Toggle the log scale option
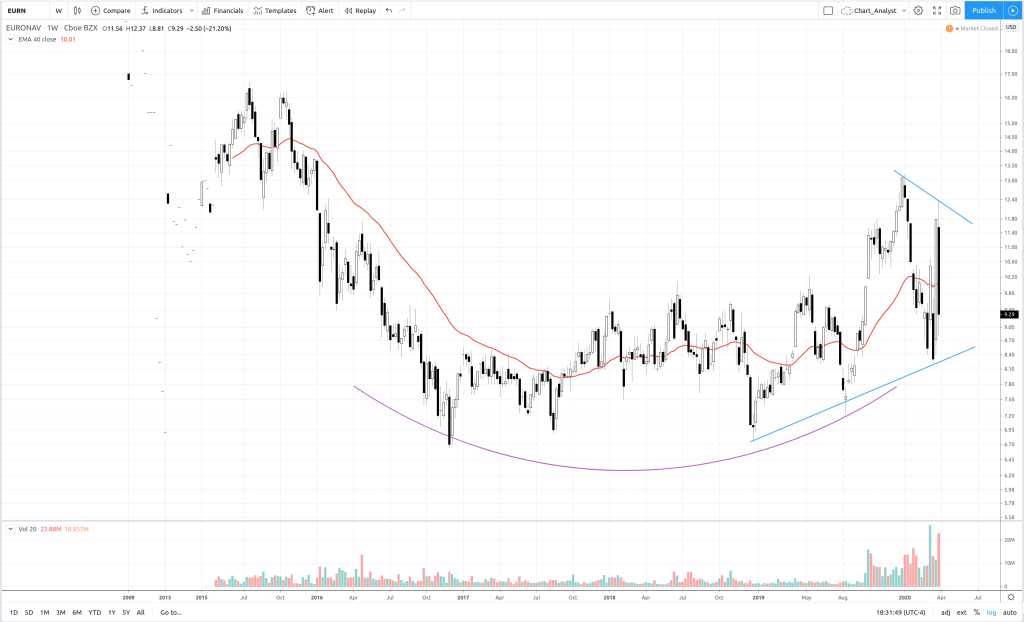 pyautogui.click(x=992, y=612)
